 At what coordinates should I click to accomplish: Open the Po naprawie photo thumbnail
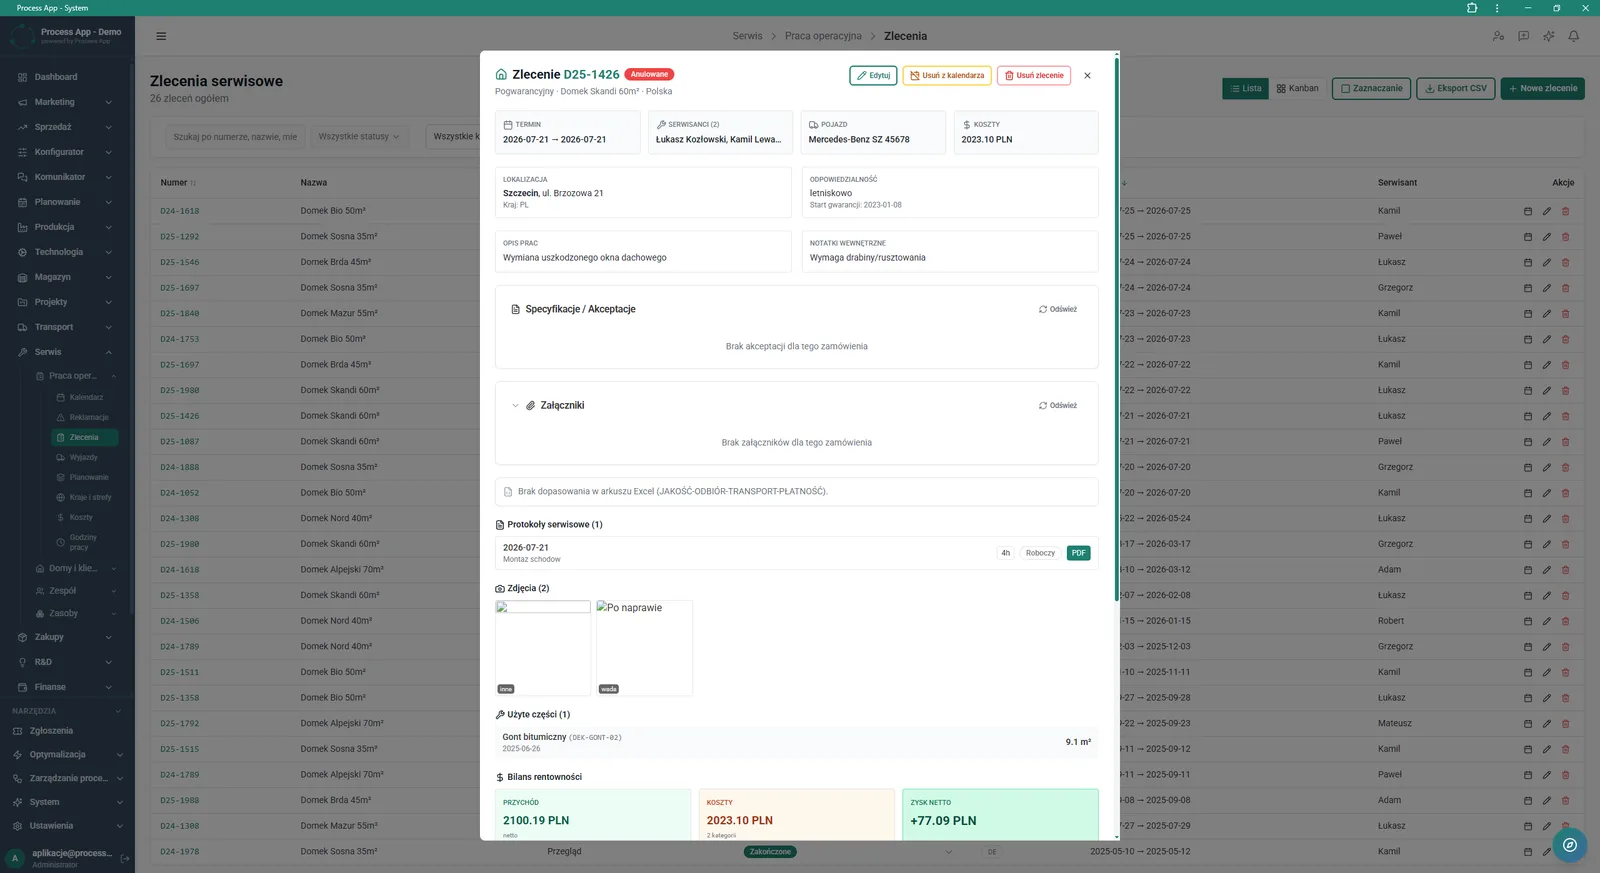644,647
